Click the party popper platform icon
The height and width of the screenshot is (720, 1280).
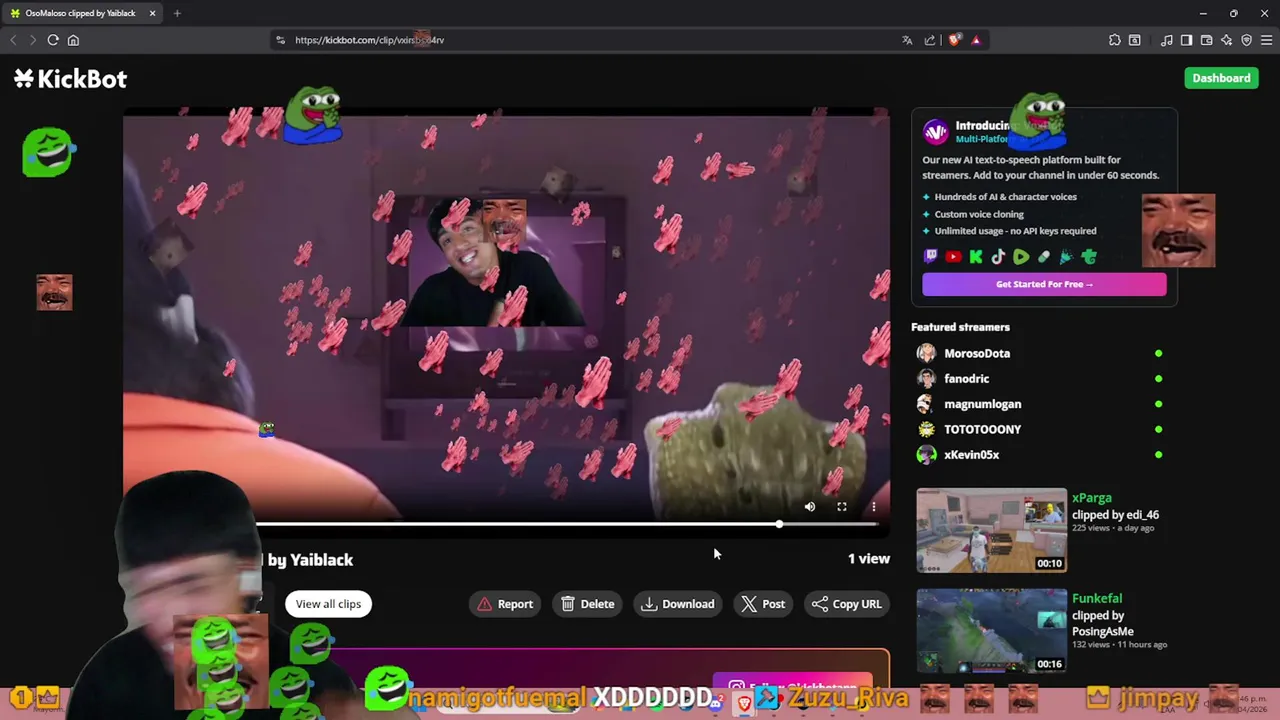[1066, 257]
